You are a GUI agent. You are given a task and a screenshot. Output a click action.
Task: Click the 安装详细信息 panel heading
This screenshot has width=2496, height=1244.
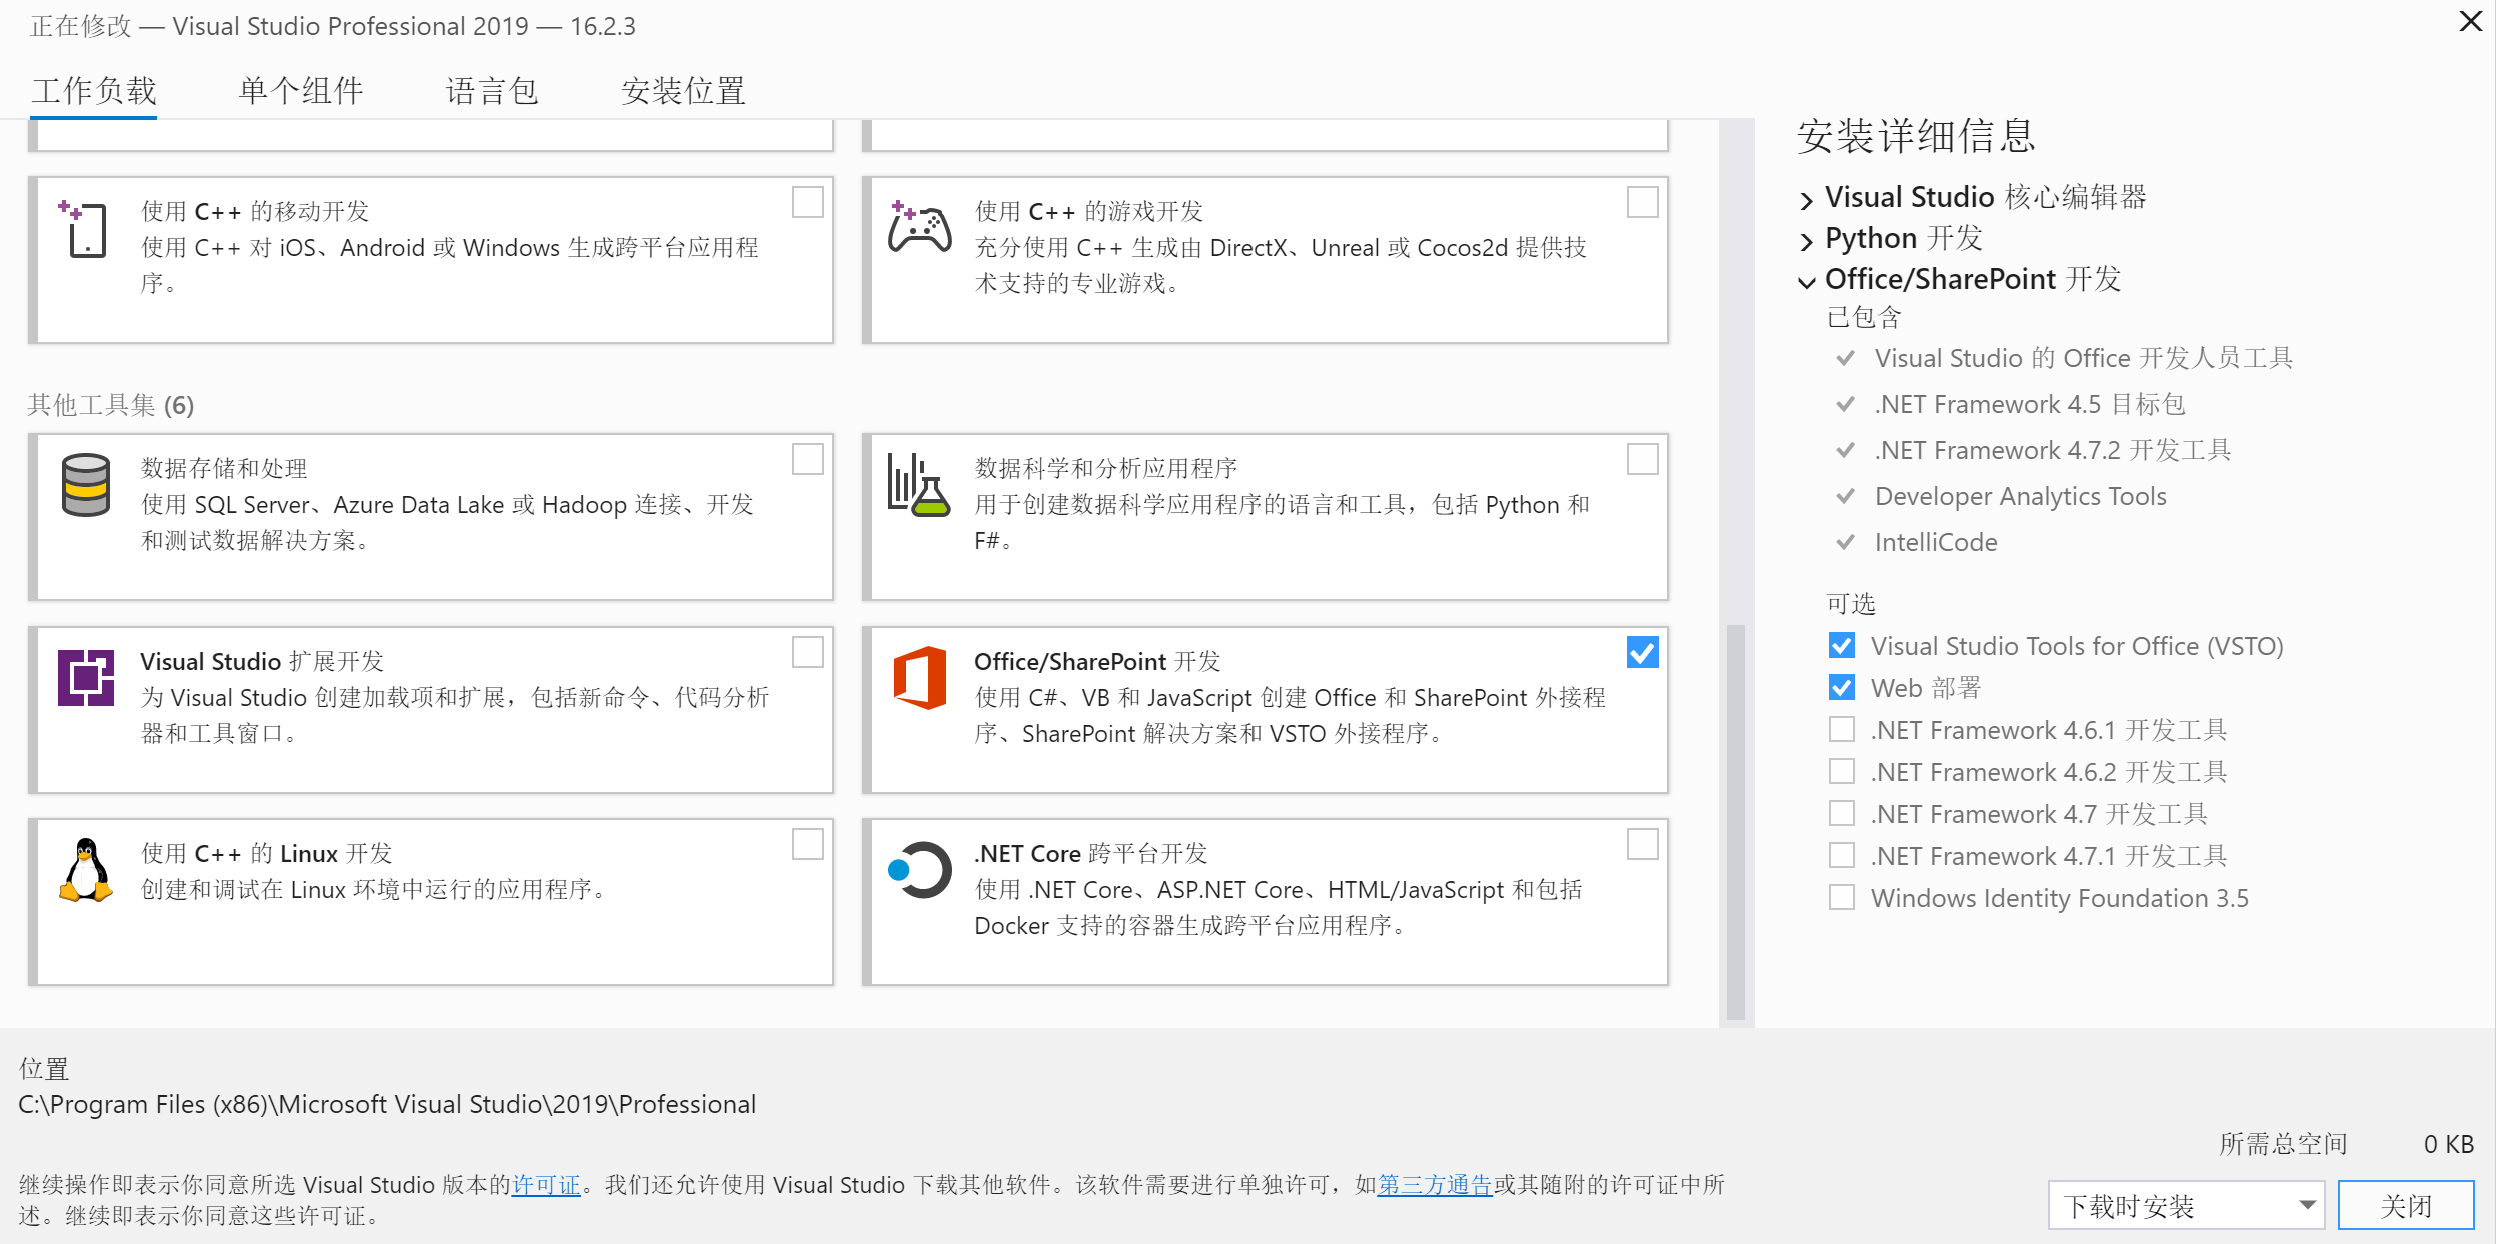point(1916,137)
